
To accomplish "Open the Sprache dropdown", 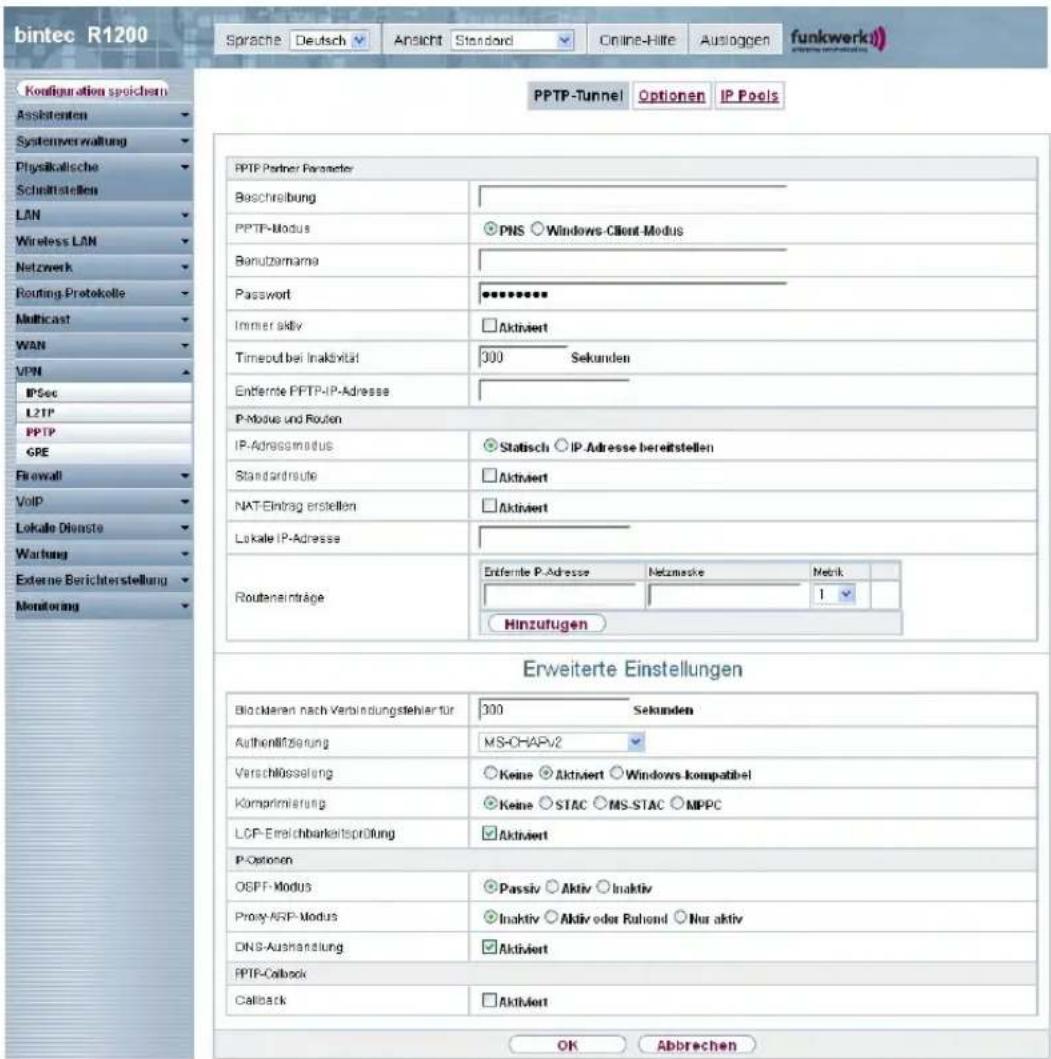I will coord(330,41).
